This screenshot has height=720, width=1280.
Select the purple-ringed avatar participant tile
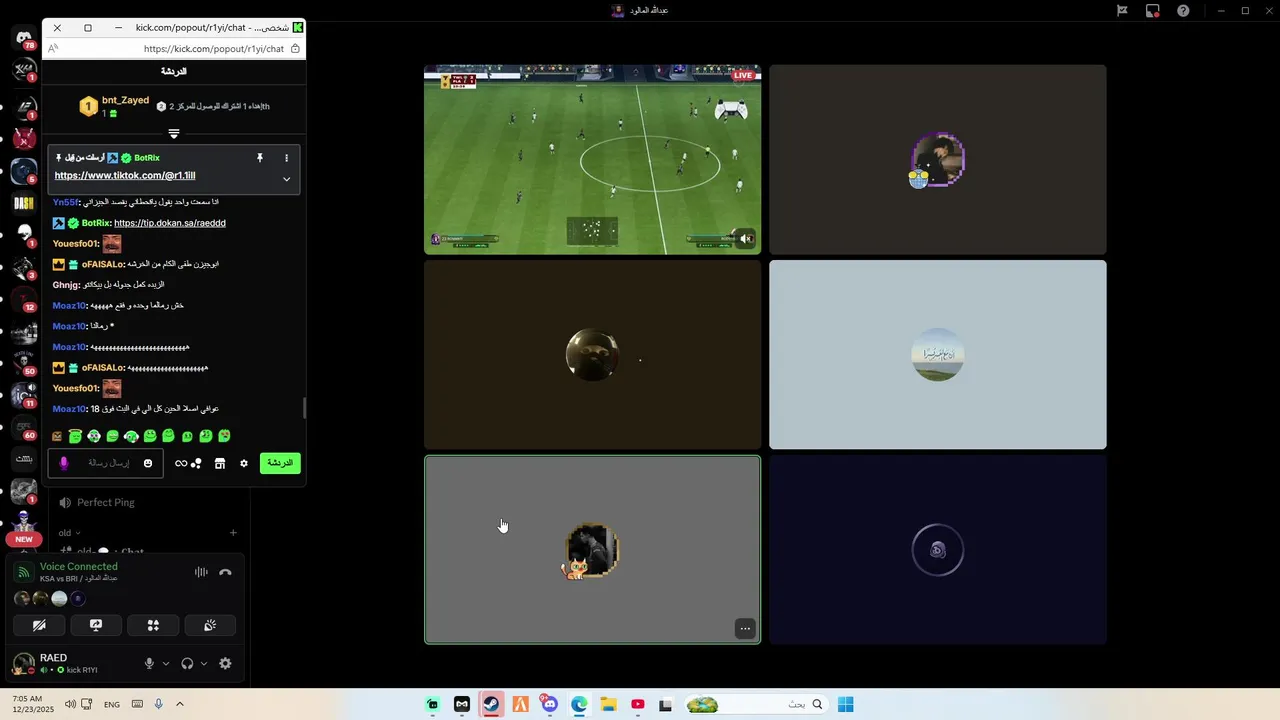click(x=938, y=159)
